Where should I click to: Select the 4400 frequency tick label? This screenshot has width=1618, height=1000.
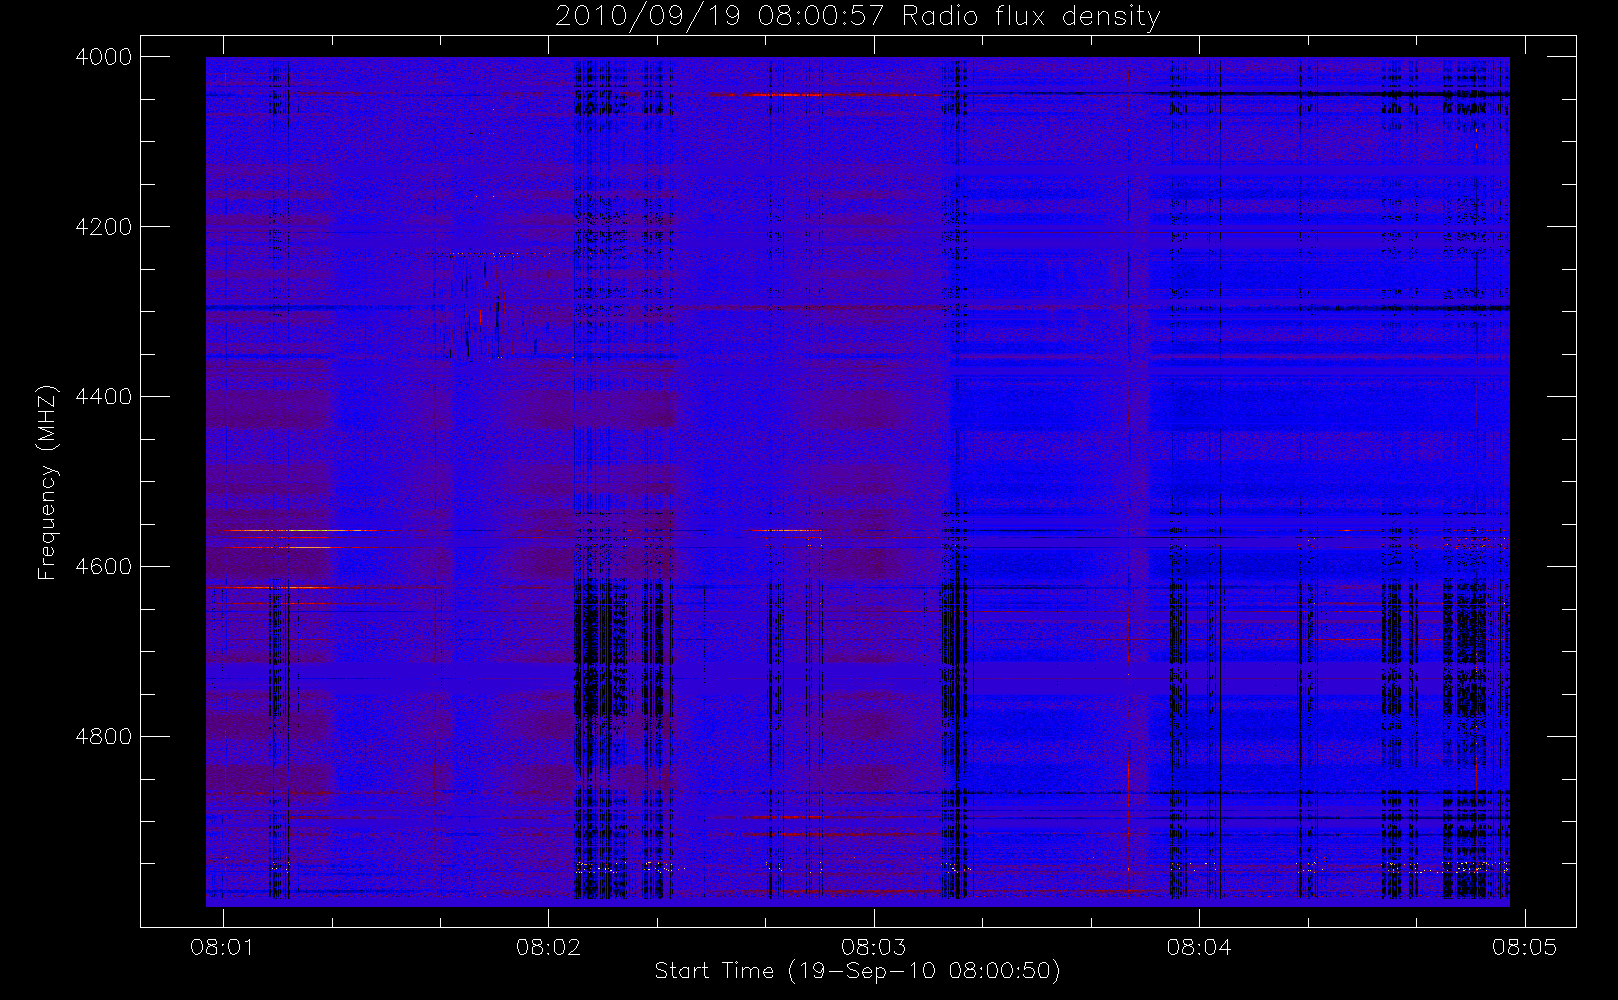104,397
